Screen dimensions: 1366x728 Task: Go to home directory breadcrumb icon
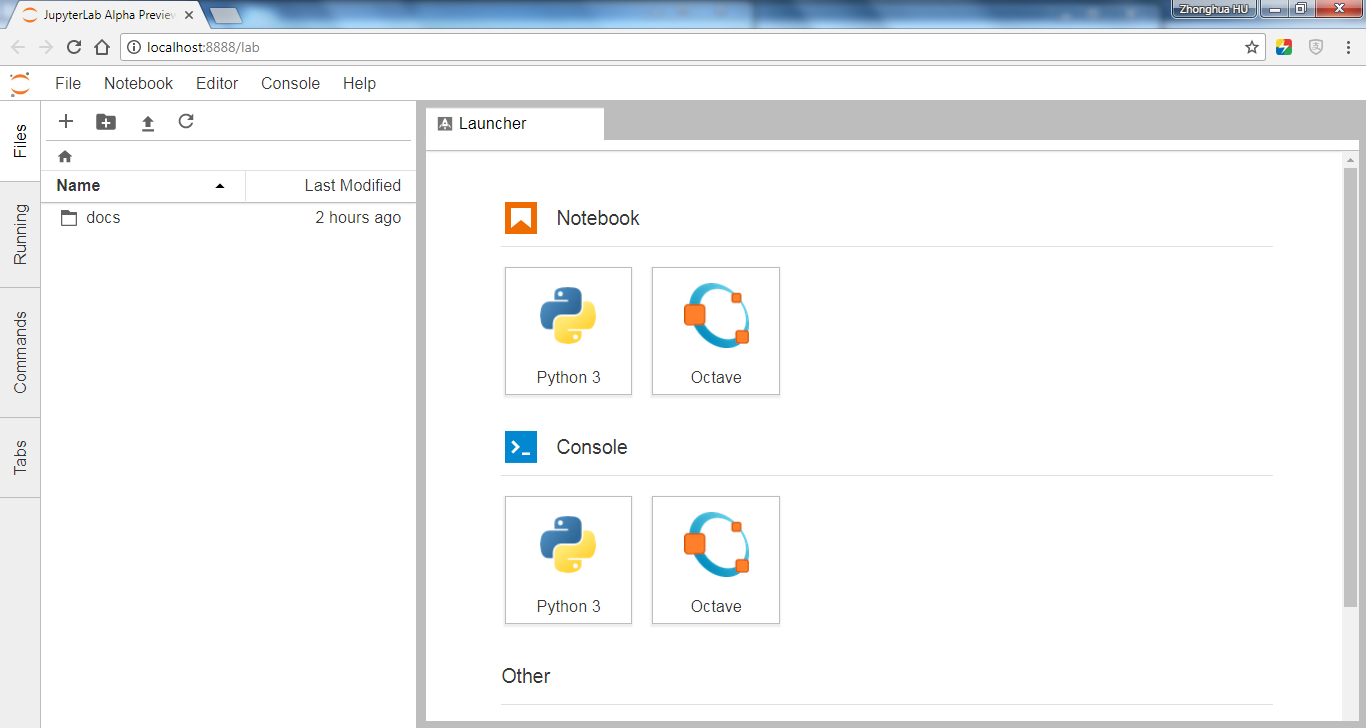click(65, 156)
